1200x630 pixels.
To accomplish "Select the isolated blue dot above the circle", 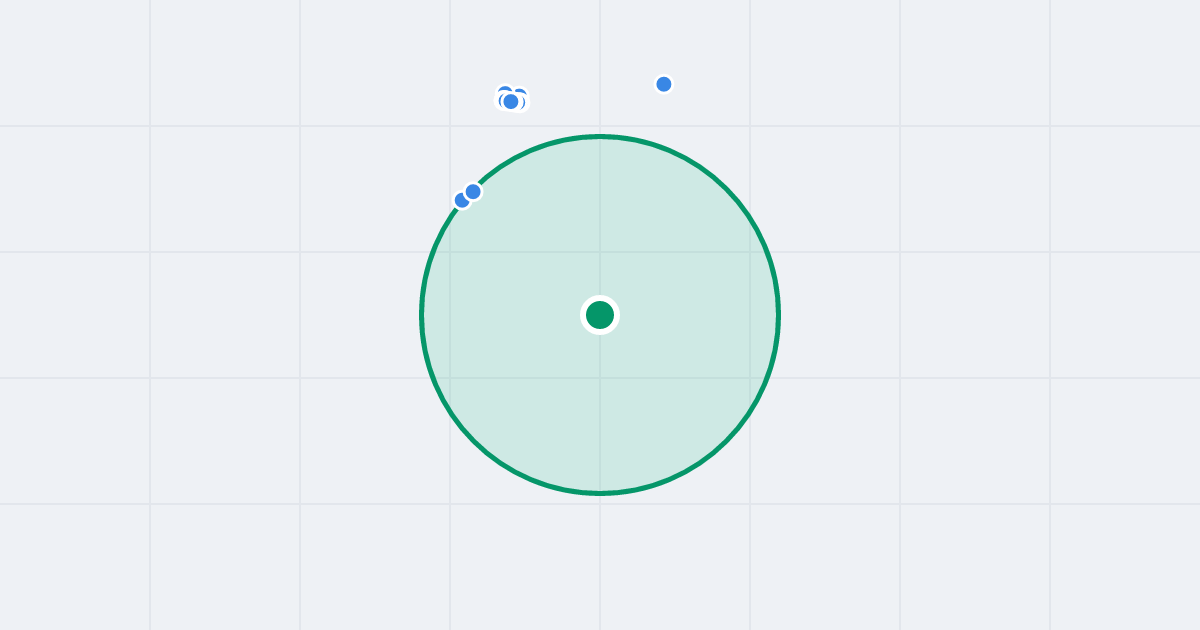I will [x=664, y=84].
